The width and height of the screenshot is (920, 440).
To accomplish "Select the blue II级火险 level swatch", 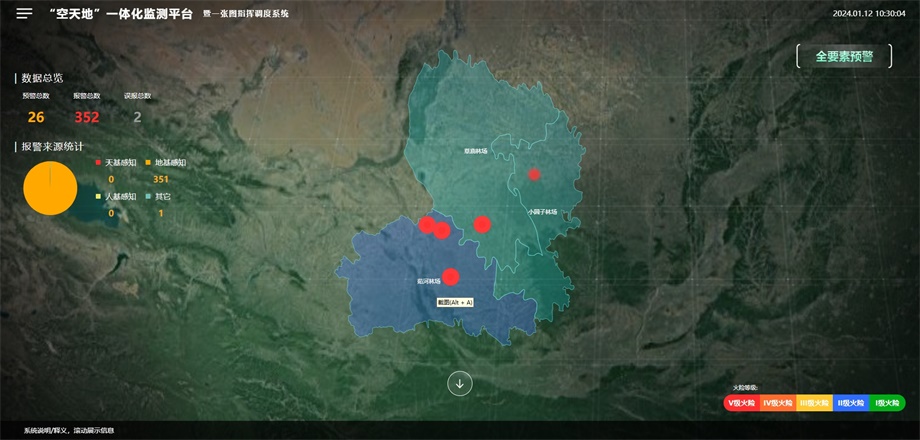I will (850, 403).
